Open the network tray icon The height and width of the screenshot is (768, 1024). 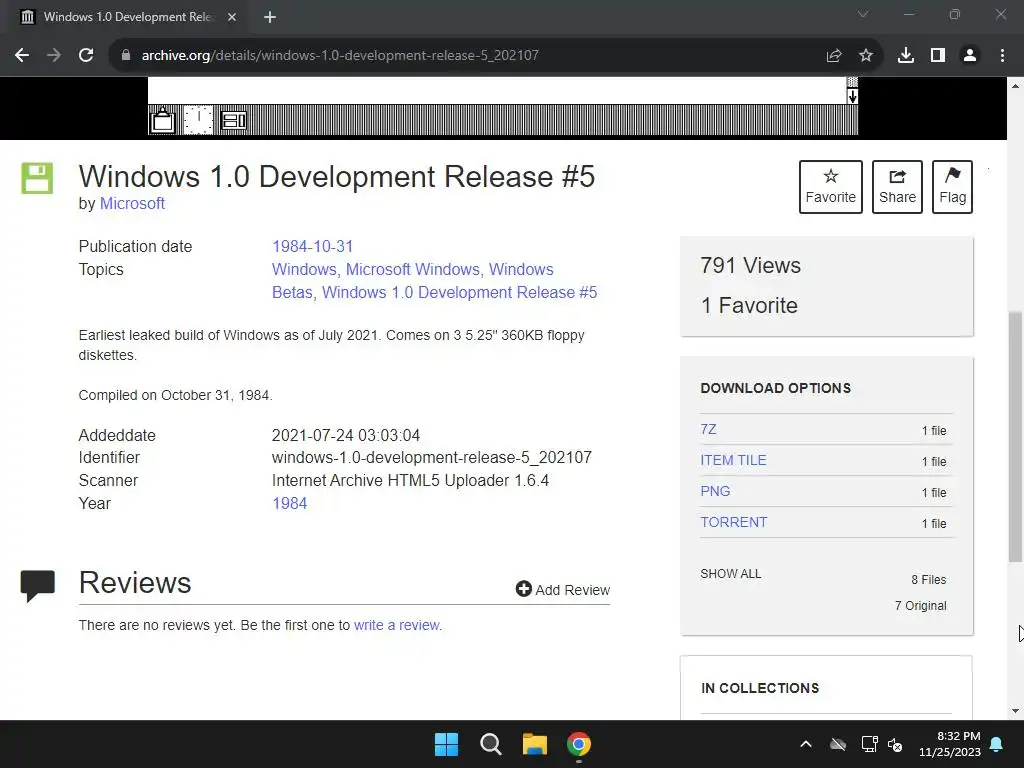pyautogui.click(x=869, y=744)
